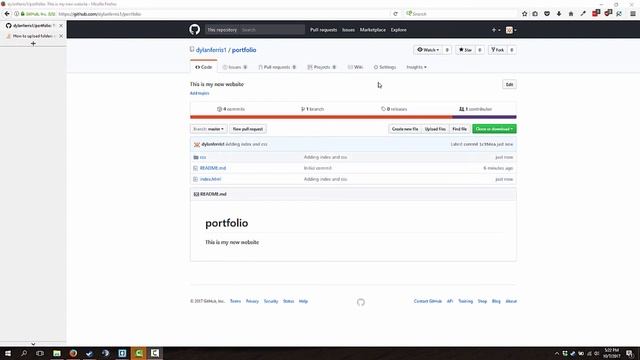The image size is (640, 360).
Task: Click the language breakdown color bar
Action: (x=353, y=117)
